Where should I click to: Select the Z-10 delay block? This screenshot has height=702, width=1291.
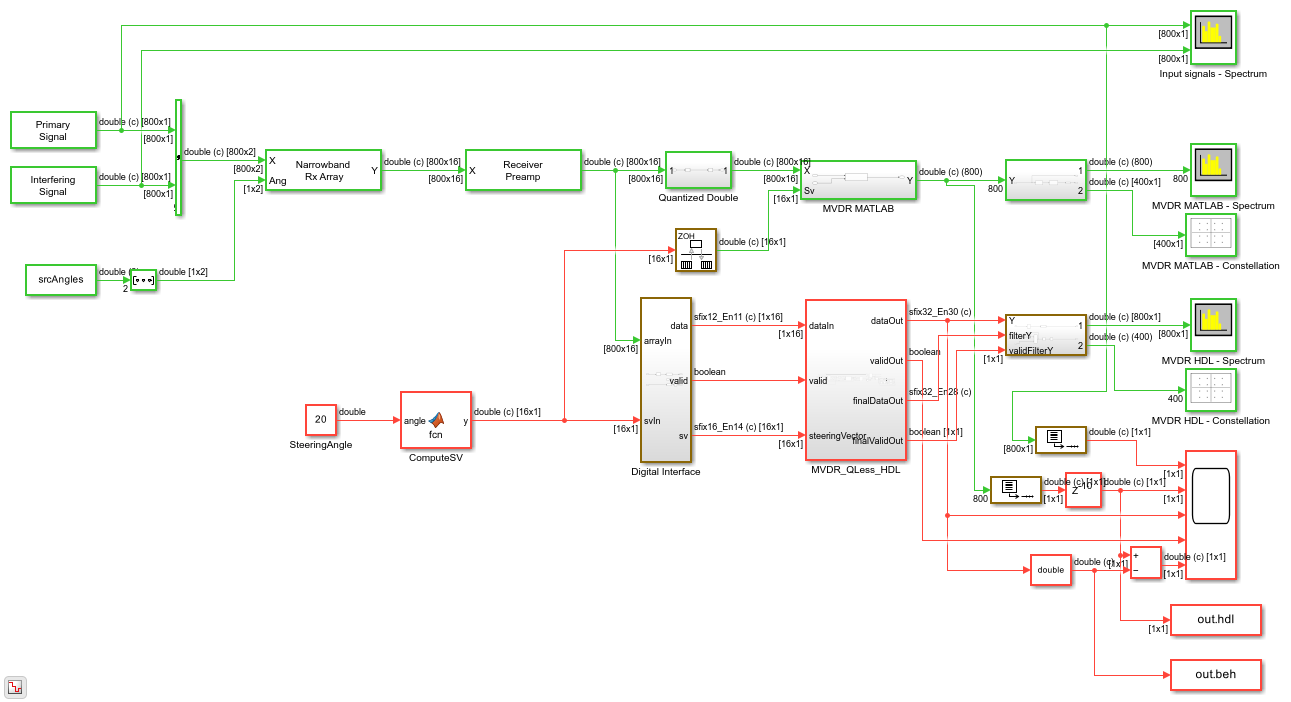click(1083, 490)
